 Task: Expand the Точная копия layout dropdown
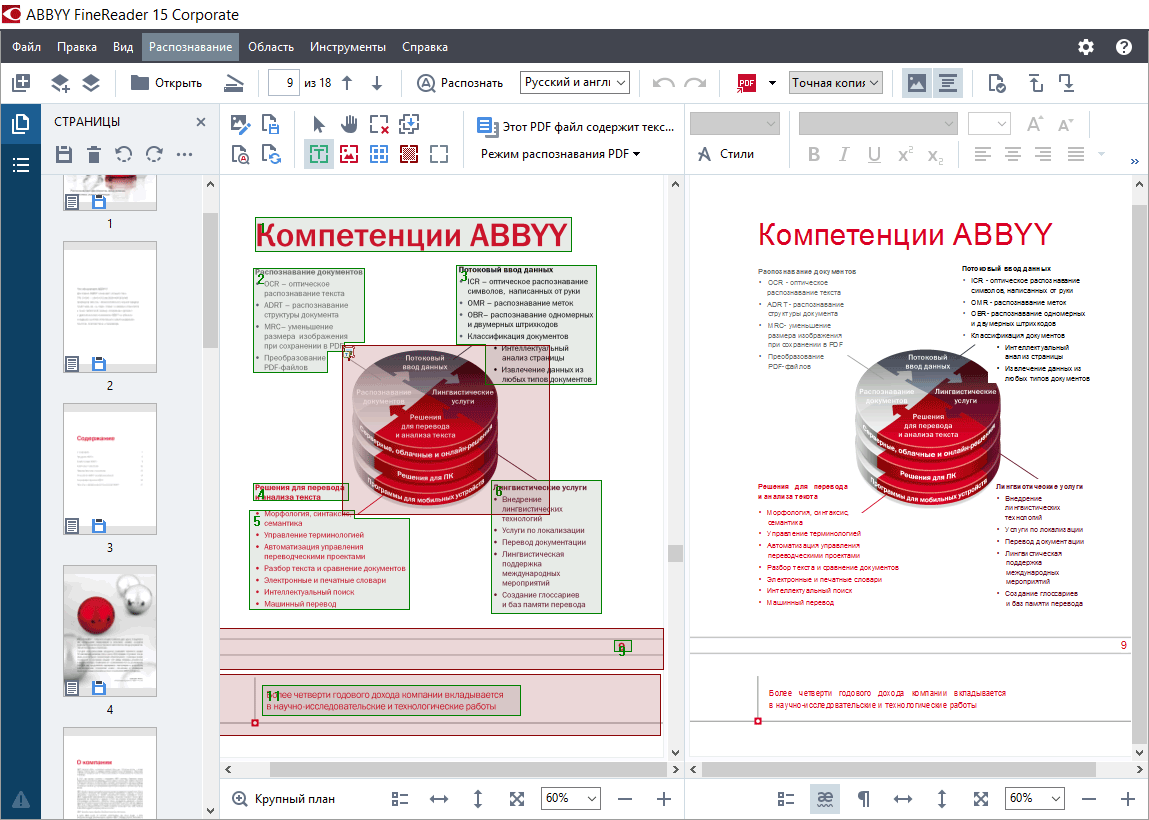tap(835, 83)
